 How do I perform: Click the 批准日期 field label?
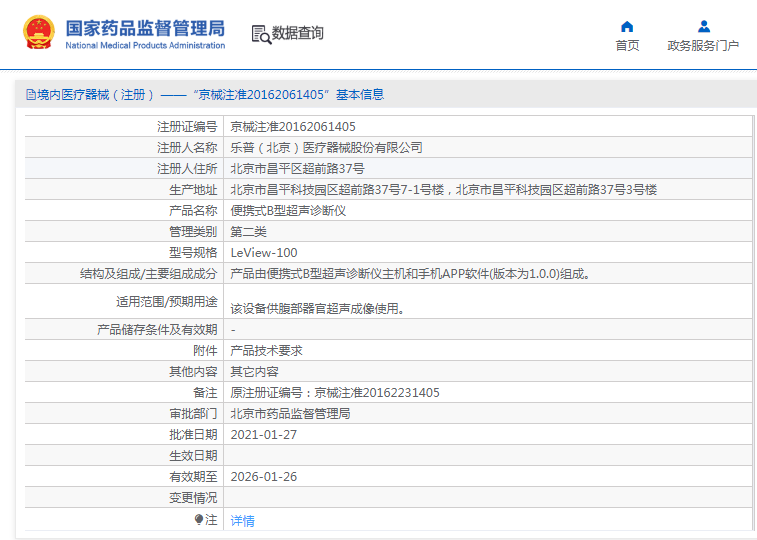click(193, 435)
